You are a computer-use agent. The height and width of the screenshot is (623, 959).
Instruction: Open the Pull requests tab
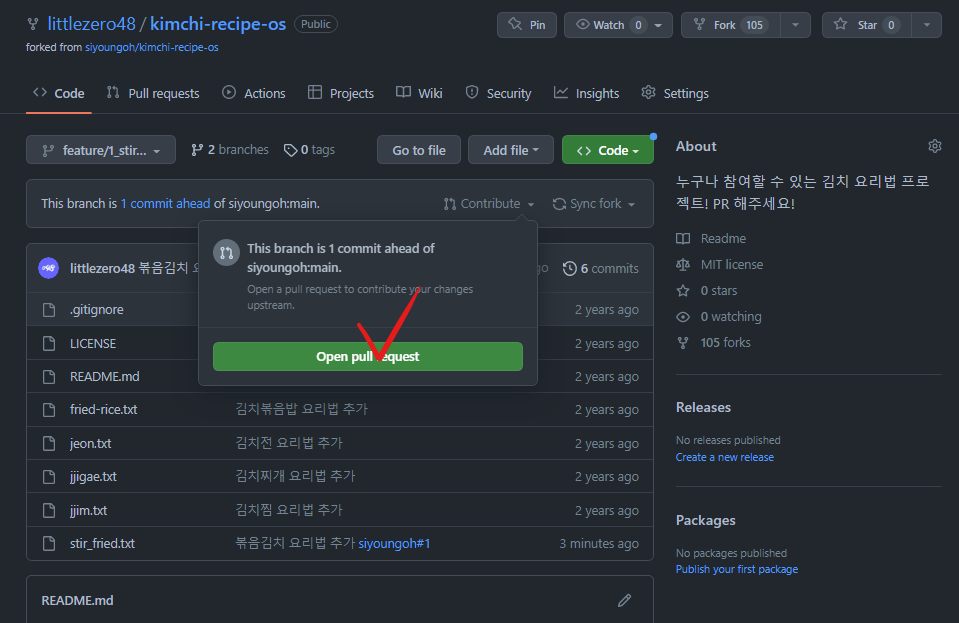(x=153, y=94)
